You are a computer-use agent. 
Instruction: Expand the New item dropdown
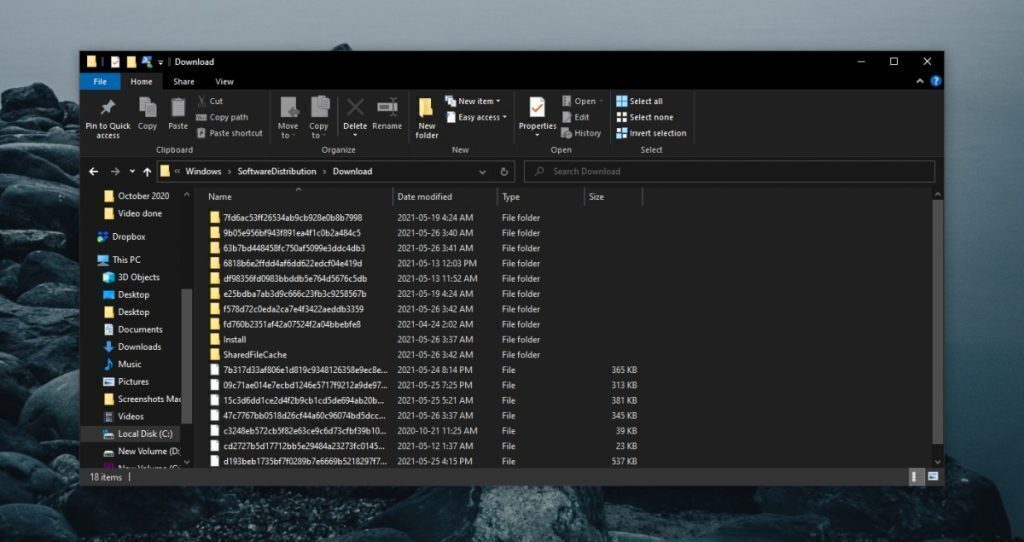pyautogui.click(x=475, y=101)
